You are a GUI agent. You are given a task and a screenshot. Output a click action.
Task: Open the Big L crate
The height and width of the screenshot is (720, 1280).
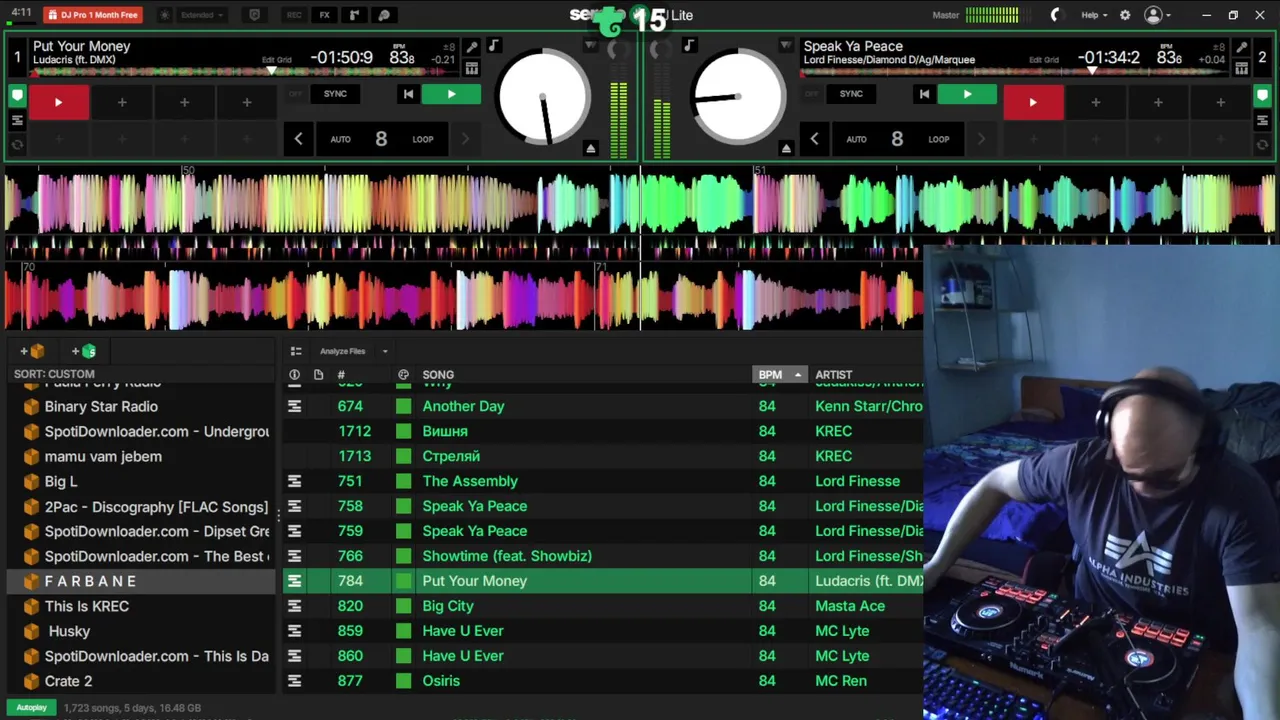(140, 481)
